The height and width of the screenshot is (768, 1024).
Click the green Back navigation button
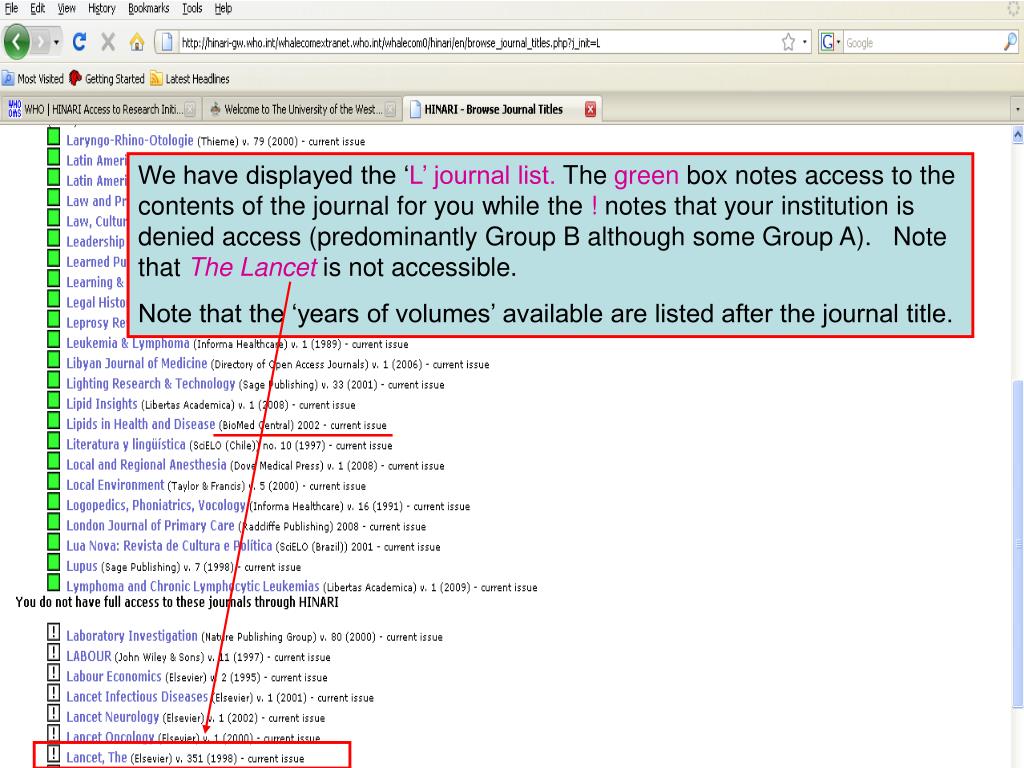pos(17,42)
